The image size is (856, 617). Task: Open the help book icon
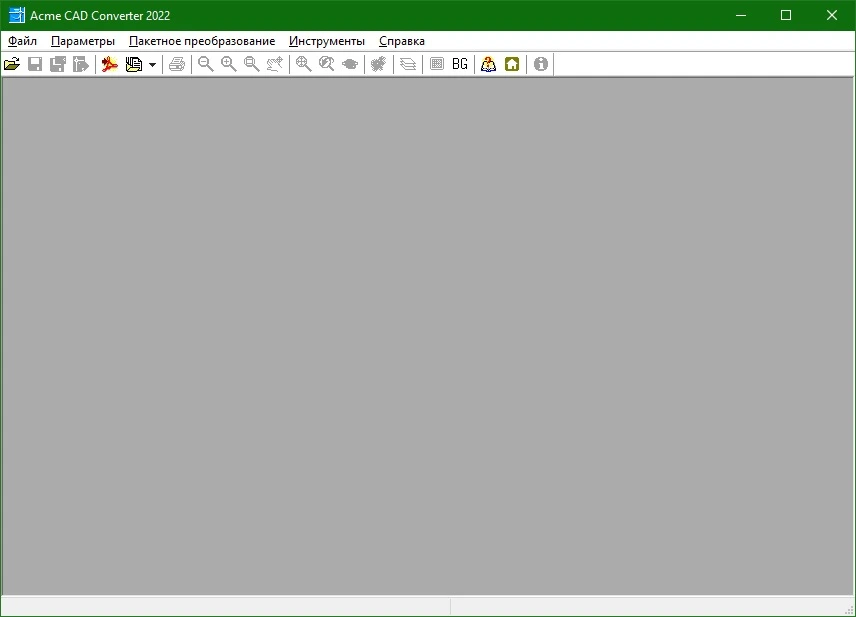coord(489,64)
